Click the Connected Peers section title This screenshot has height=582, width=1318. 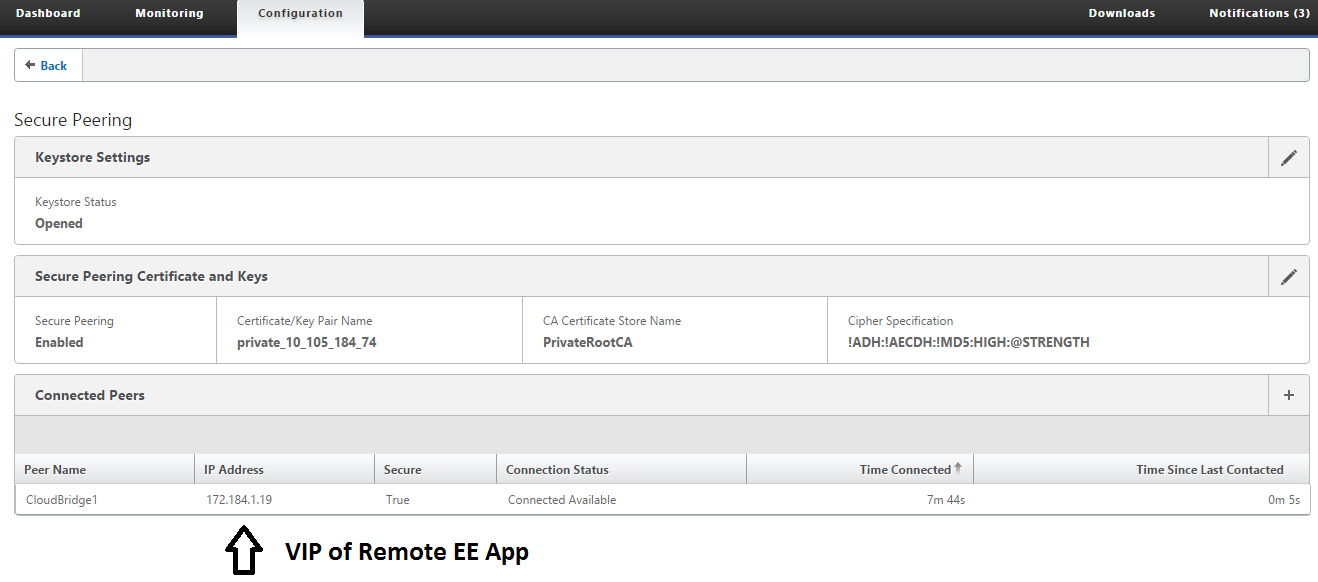point(90,395)
